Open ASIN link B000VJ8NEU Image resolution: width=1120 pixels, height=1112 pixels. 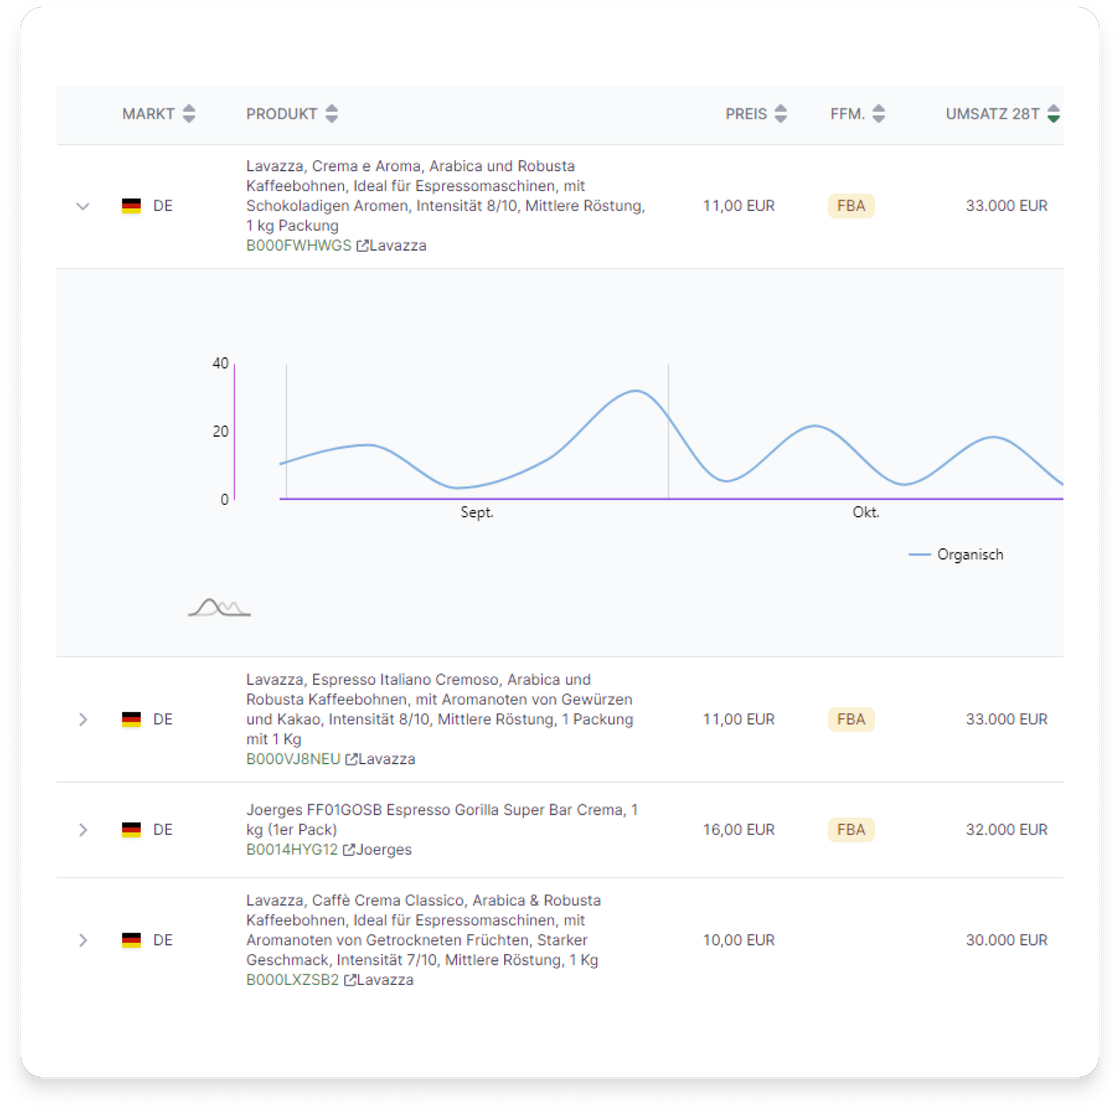tap(293, 759)
